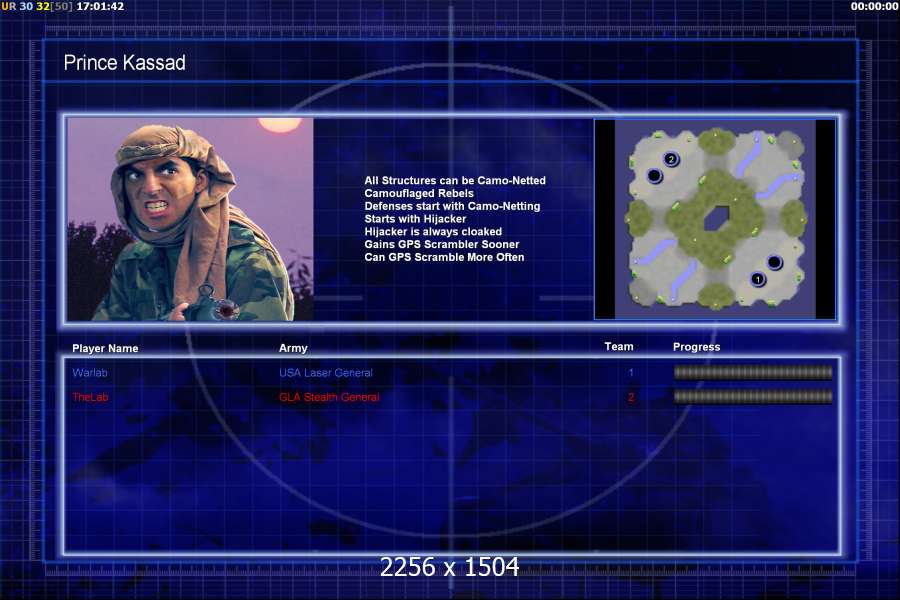Select the 'Can GPS Scramble More Often' line
Image resolution: width=900 pixels, height=600 pixels.
444,257
